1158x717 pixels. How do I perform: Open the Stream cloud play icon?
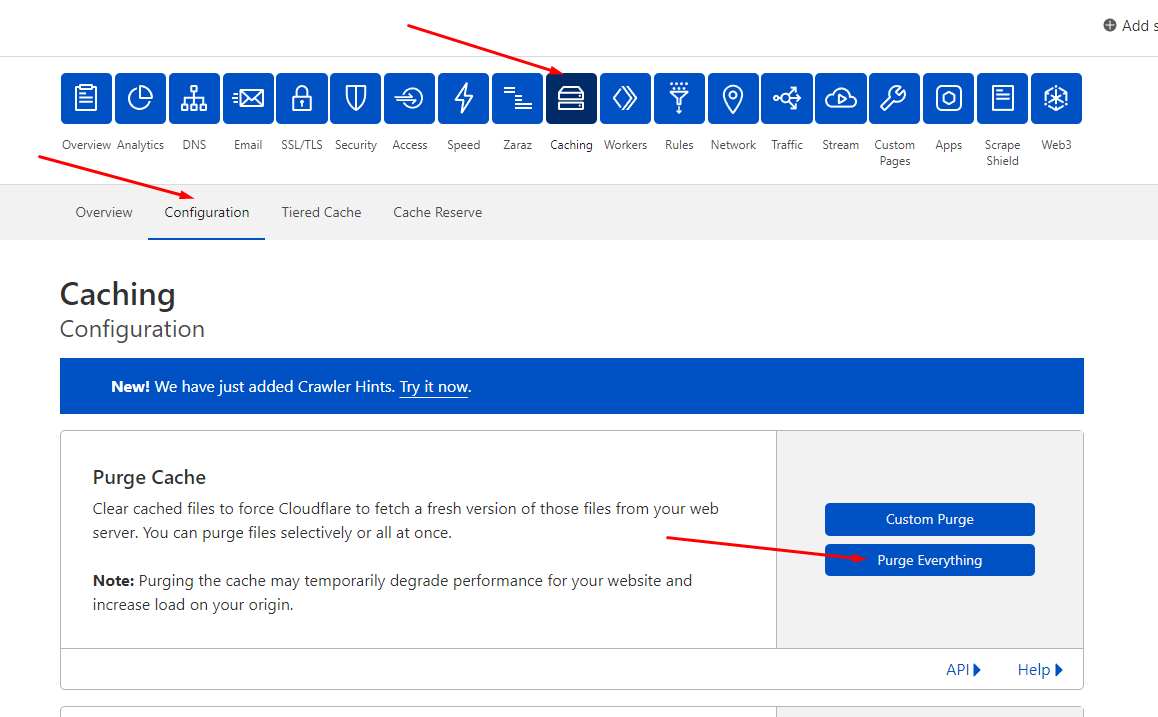click(841, 98)
